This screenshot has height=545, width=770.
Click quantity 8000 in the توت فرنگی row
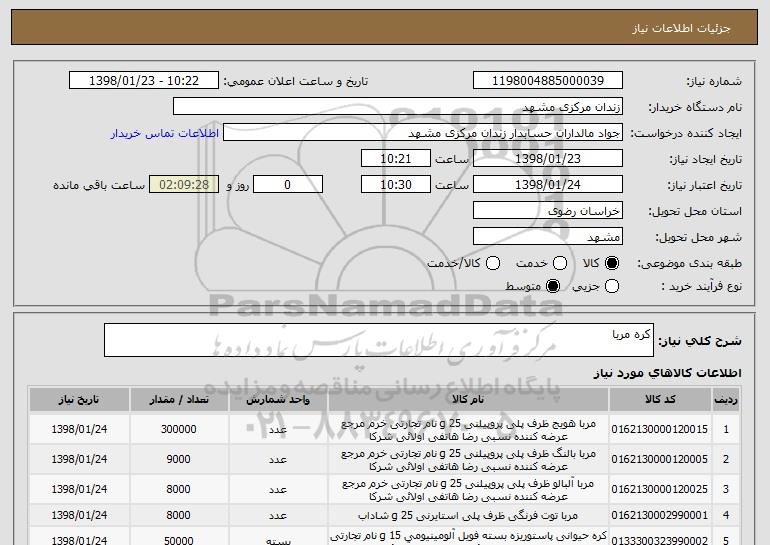click(178, 515)
